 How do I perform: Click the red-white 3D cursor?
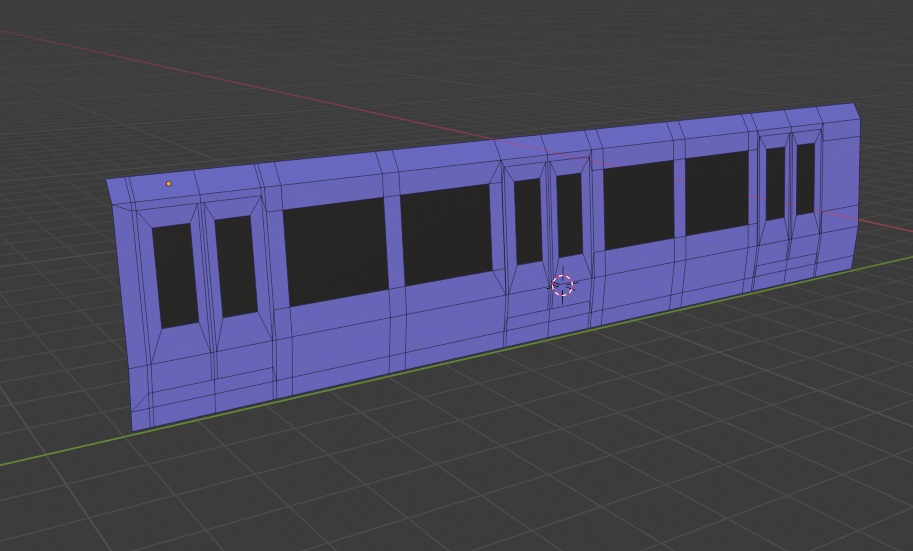coord(562,285)
